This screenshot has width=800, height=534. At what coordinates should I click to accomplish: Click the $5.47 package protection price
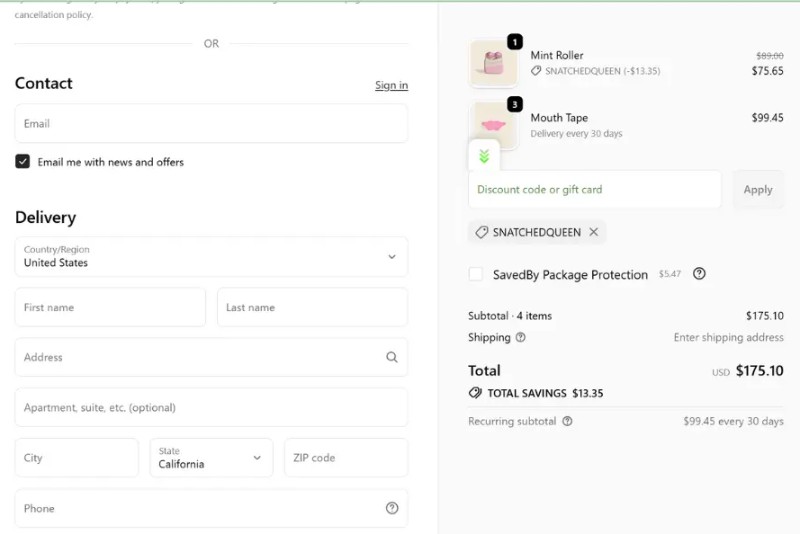pyautogui.click(x=669, y=274)
